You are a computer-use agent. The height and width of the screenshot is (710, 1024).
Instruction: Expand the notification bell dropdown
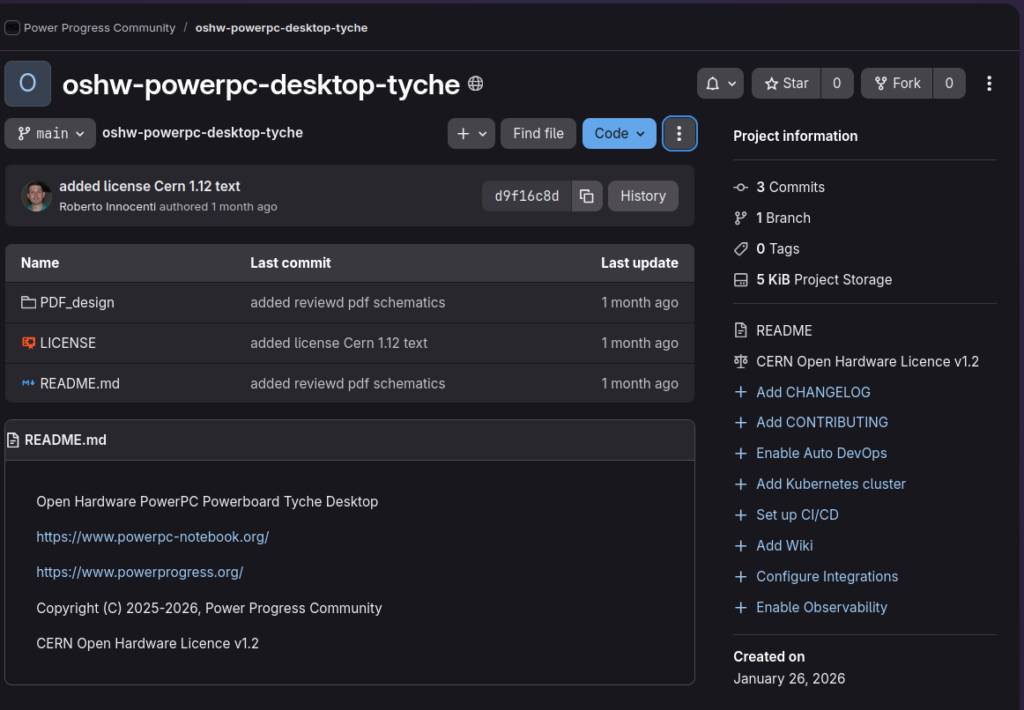point(721,84)
